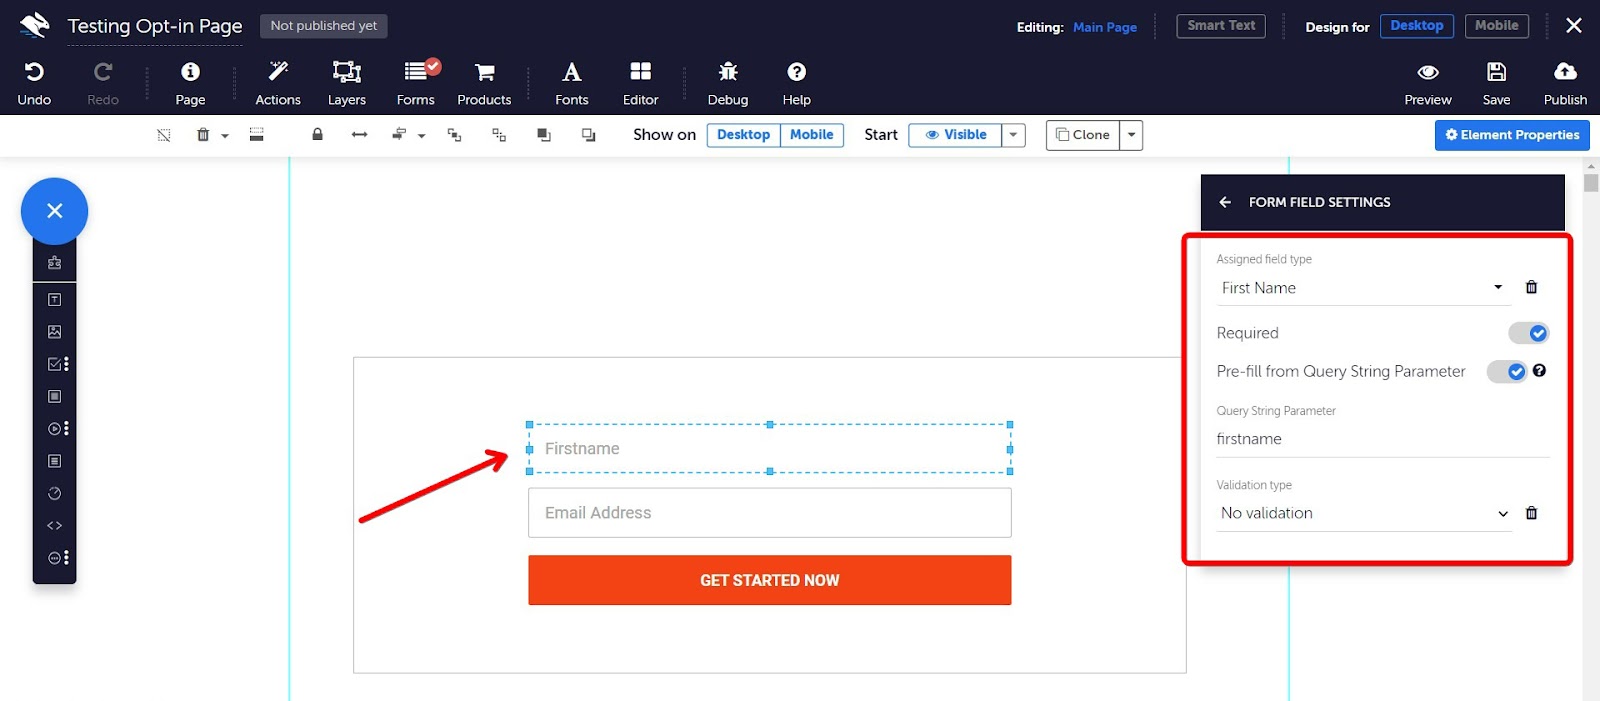Open the Forms manager
The height and width of the screenshot is (701, 1600).
coord(415,83)
